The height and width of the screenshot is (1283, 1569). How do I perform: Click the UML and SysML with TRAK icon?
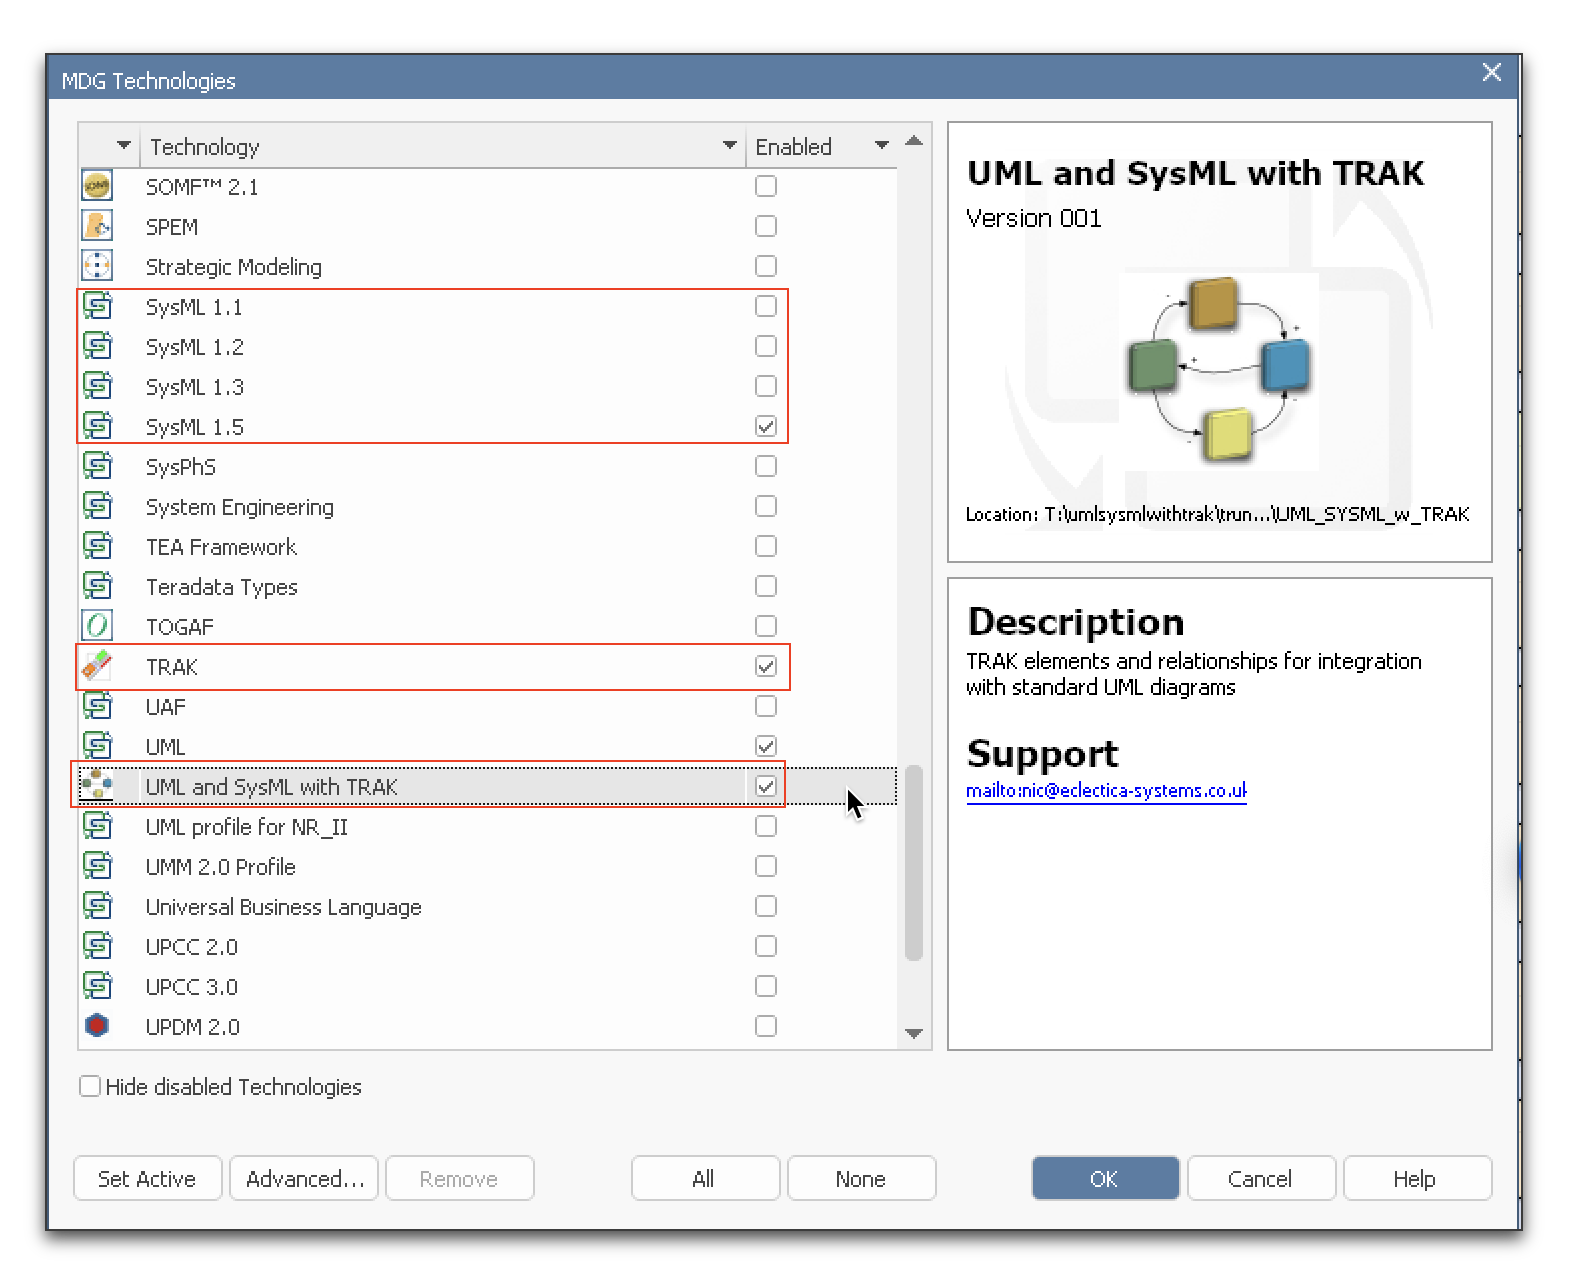tap(97, 786)
